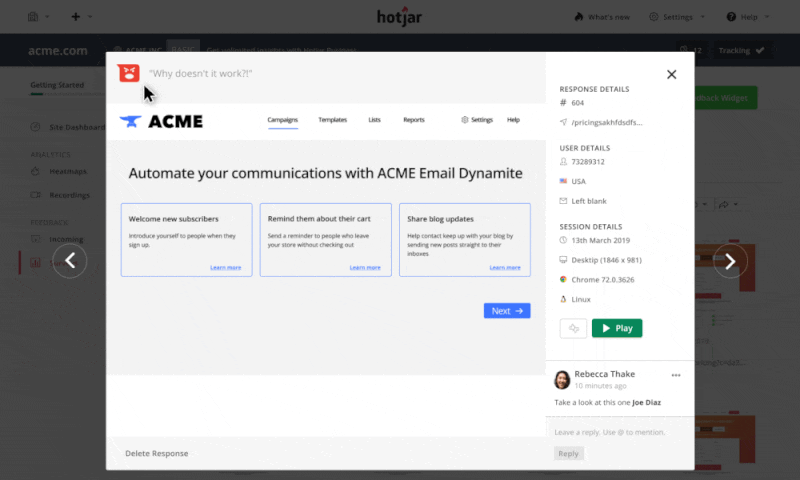Image resolution: width=800 pixels, height=480 pixels.
Task: Click the Remind them about their cart card
Action: point(326,240)
